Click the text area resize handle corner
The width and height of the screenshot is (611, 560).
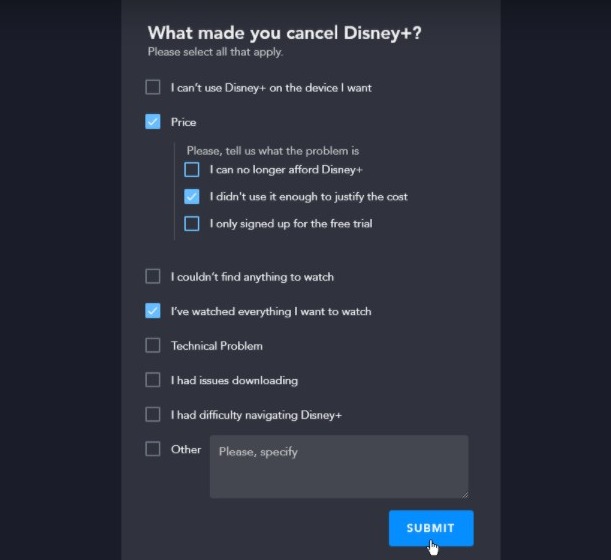click(x=464, y=494)
